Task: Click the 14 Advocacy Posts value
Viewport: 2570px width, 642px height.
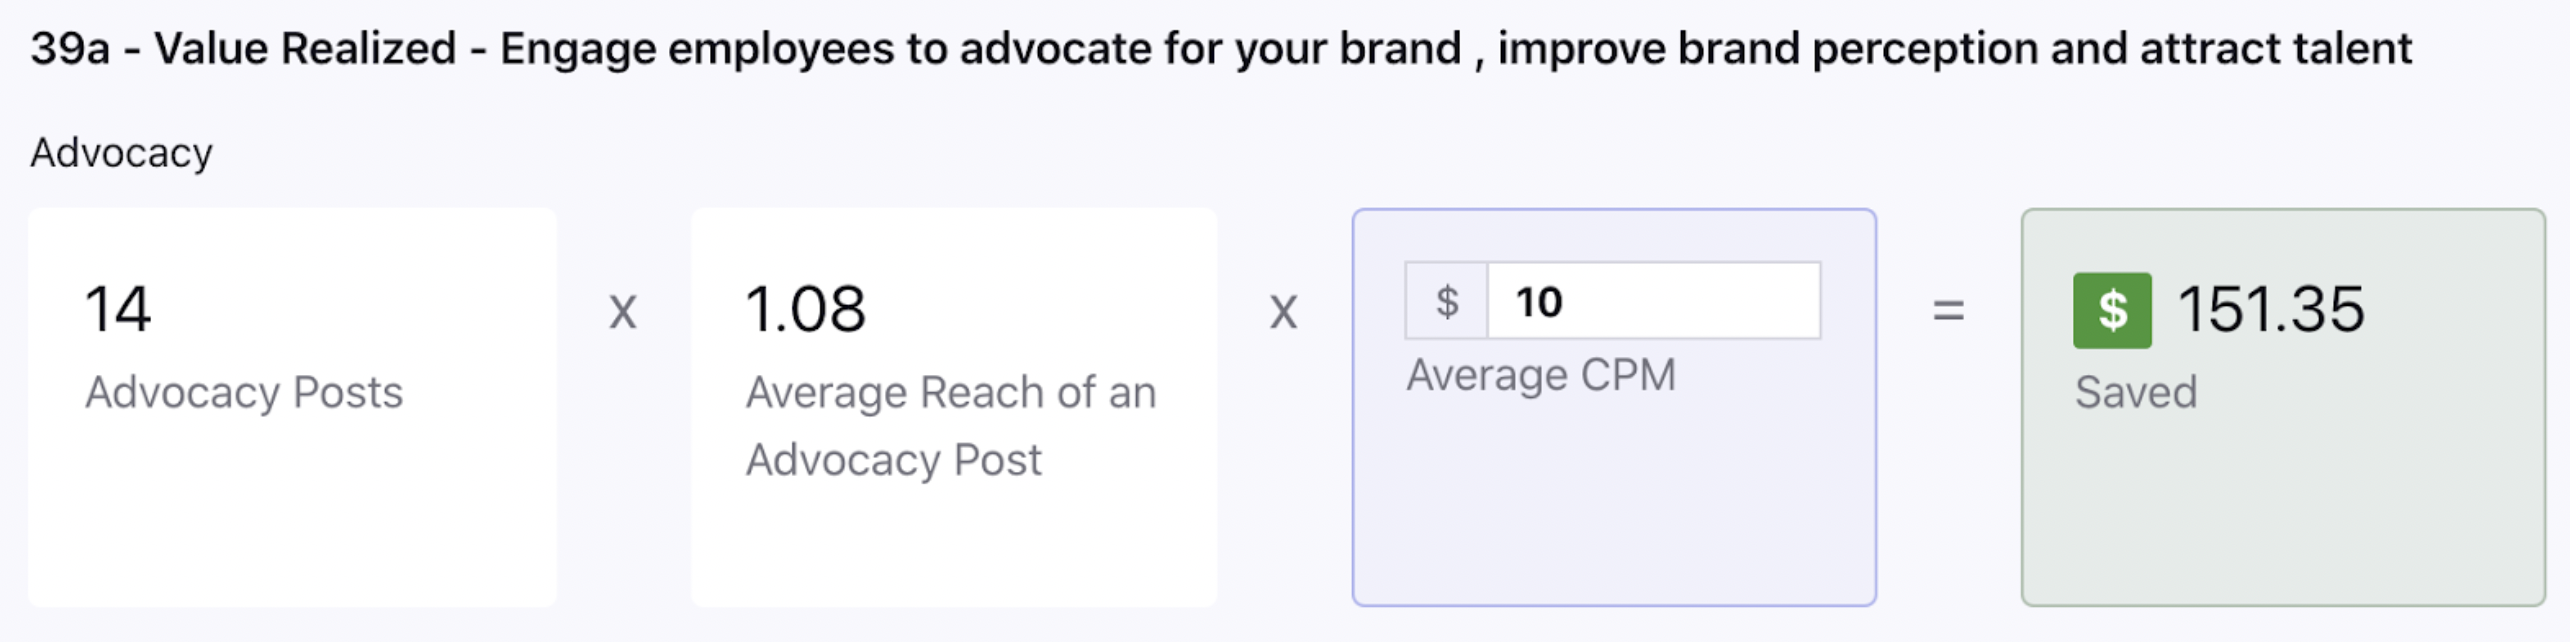Action: click(x=118, y=308)
